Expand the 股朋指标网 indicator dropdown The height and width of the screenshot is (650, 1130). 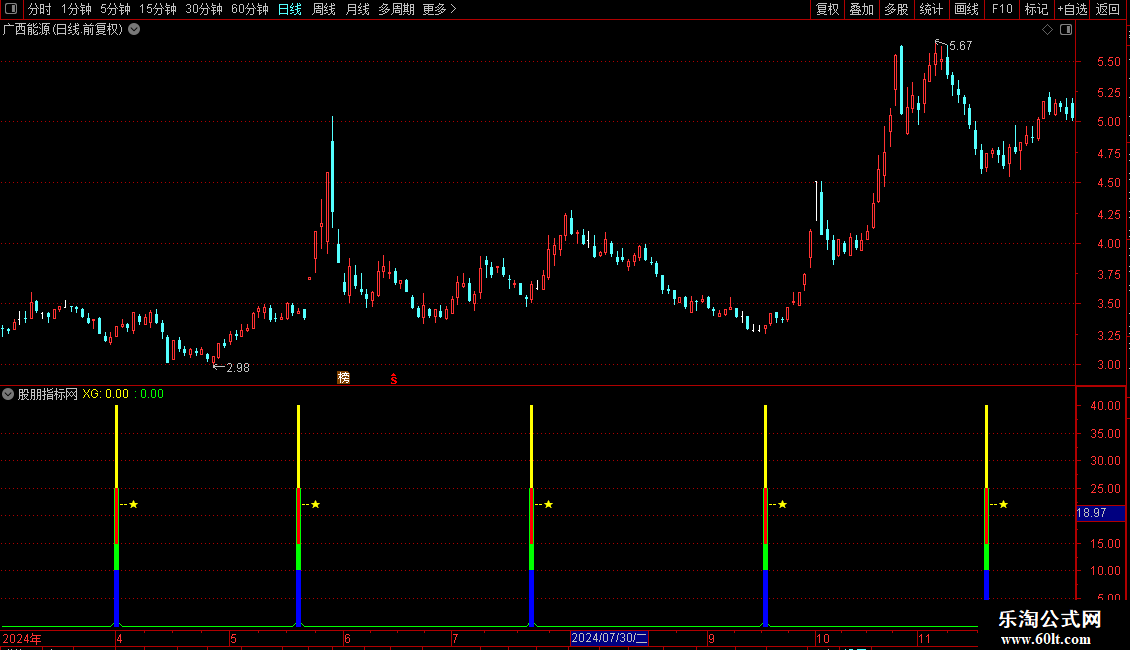coord(8,394)
